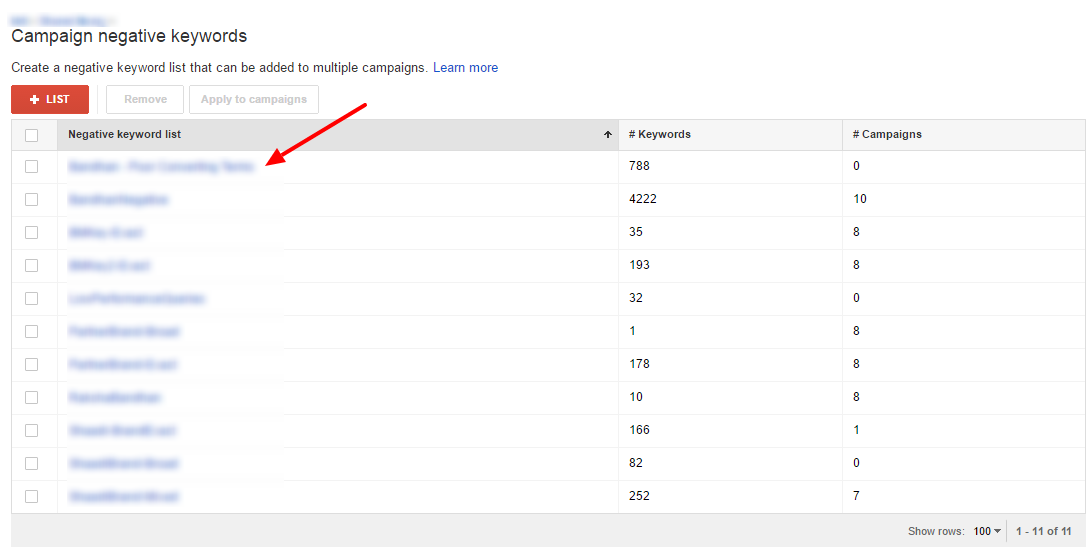1090x547 pixels.
Task: Check the box for the 788-keyword list
Action: tap(31, 166)
